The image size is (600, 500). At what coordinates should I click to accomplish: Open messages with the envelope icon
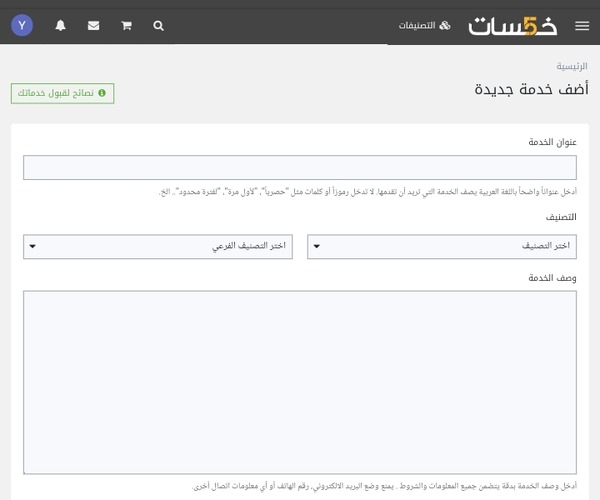click(93, 25)
